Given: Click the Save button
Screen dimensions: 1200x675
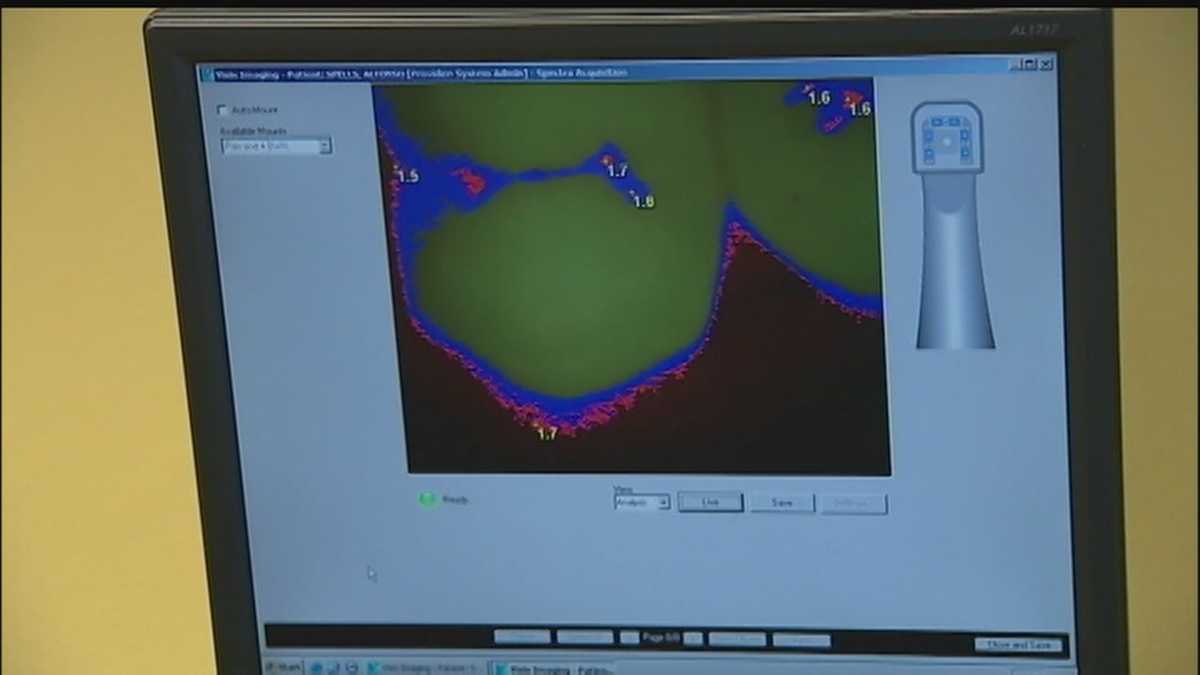Looking at the screenshot, I should (781, 503).
